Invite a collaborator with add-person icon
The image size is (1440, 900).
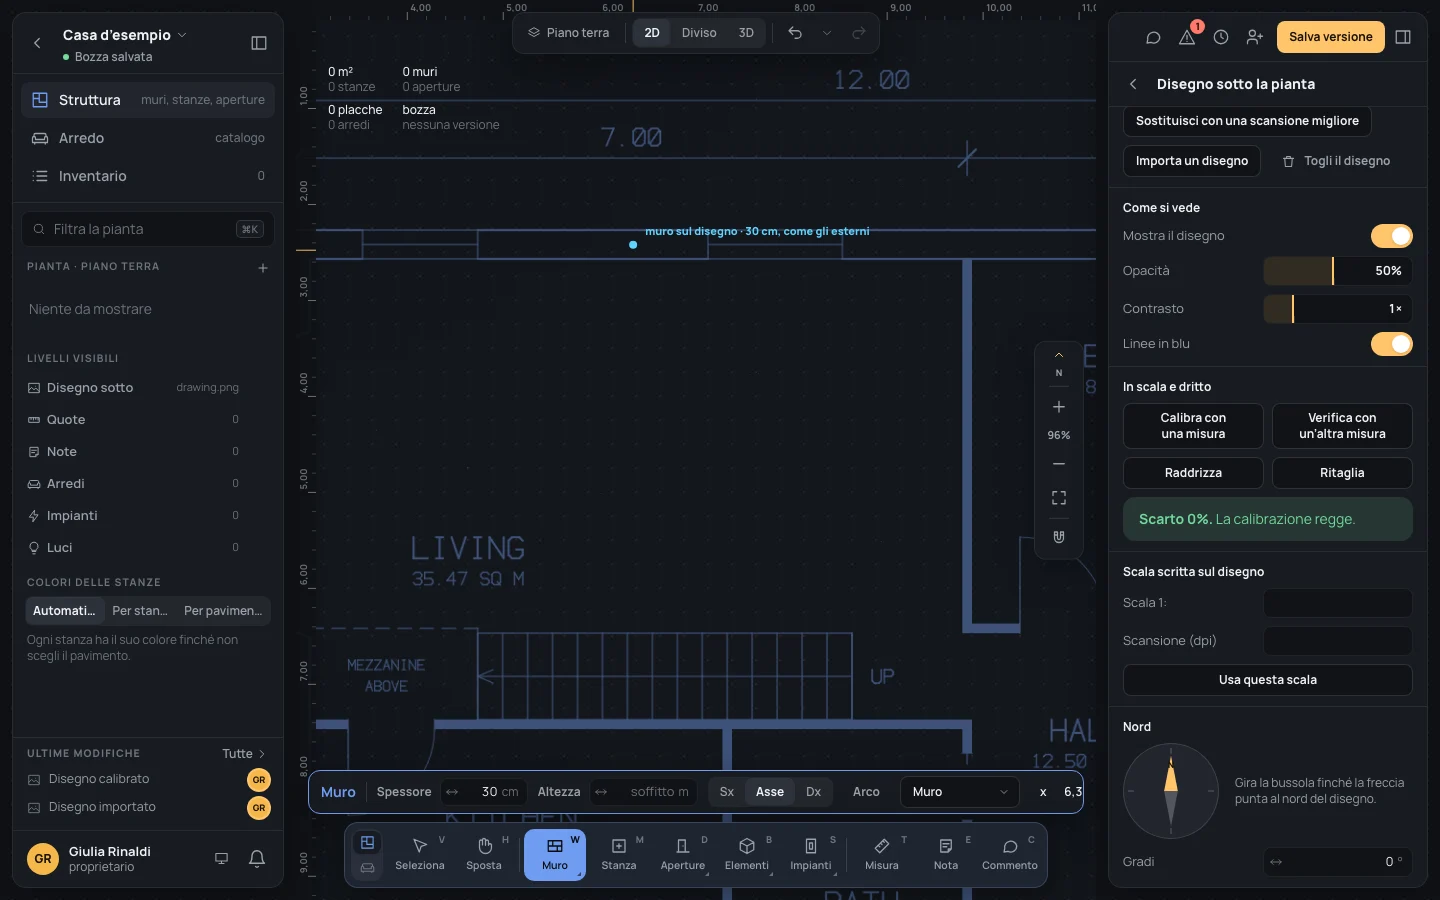tap(1255, 37)
